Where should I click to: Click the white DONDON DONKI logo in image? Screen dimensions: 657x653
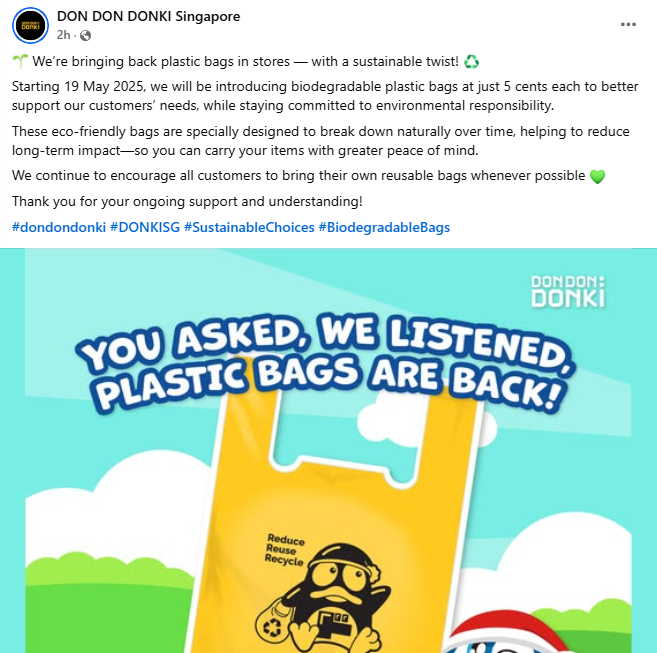tap(568, 291)
